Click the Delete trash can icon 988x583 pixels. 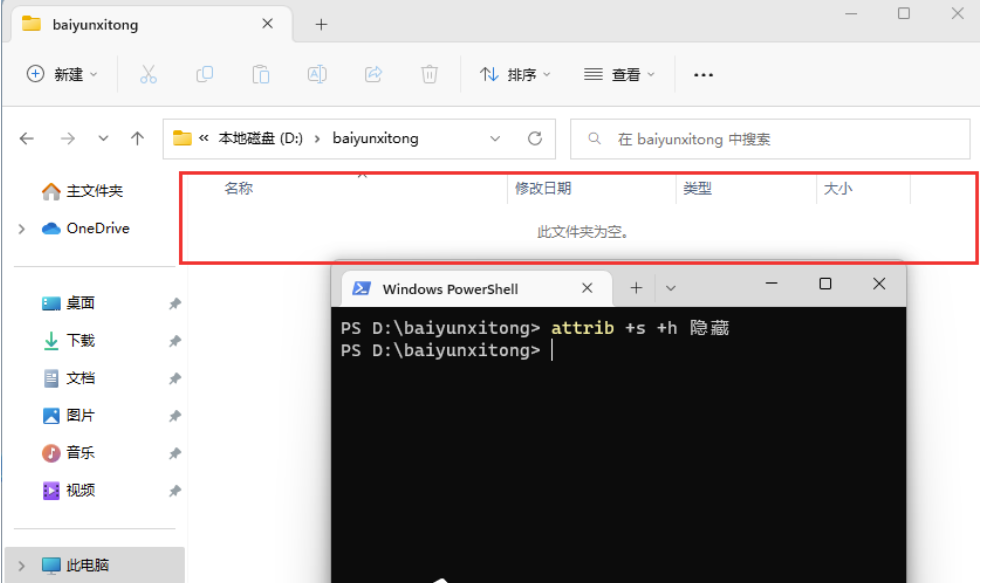click(429, 74)
